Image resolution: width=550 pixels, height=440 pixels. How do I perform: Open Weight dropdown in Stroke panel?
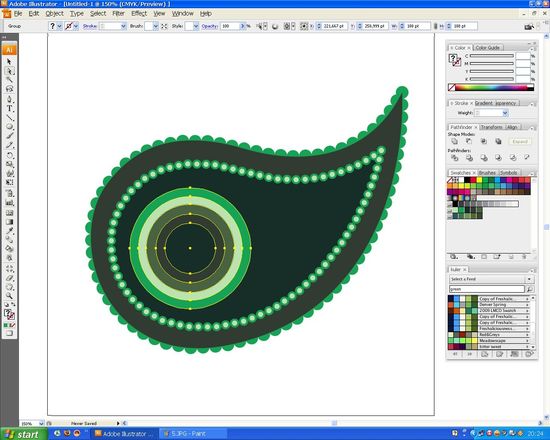[x=505, y=113]
